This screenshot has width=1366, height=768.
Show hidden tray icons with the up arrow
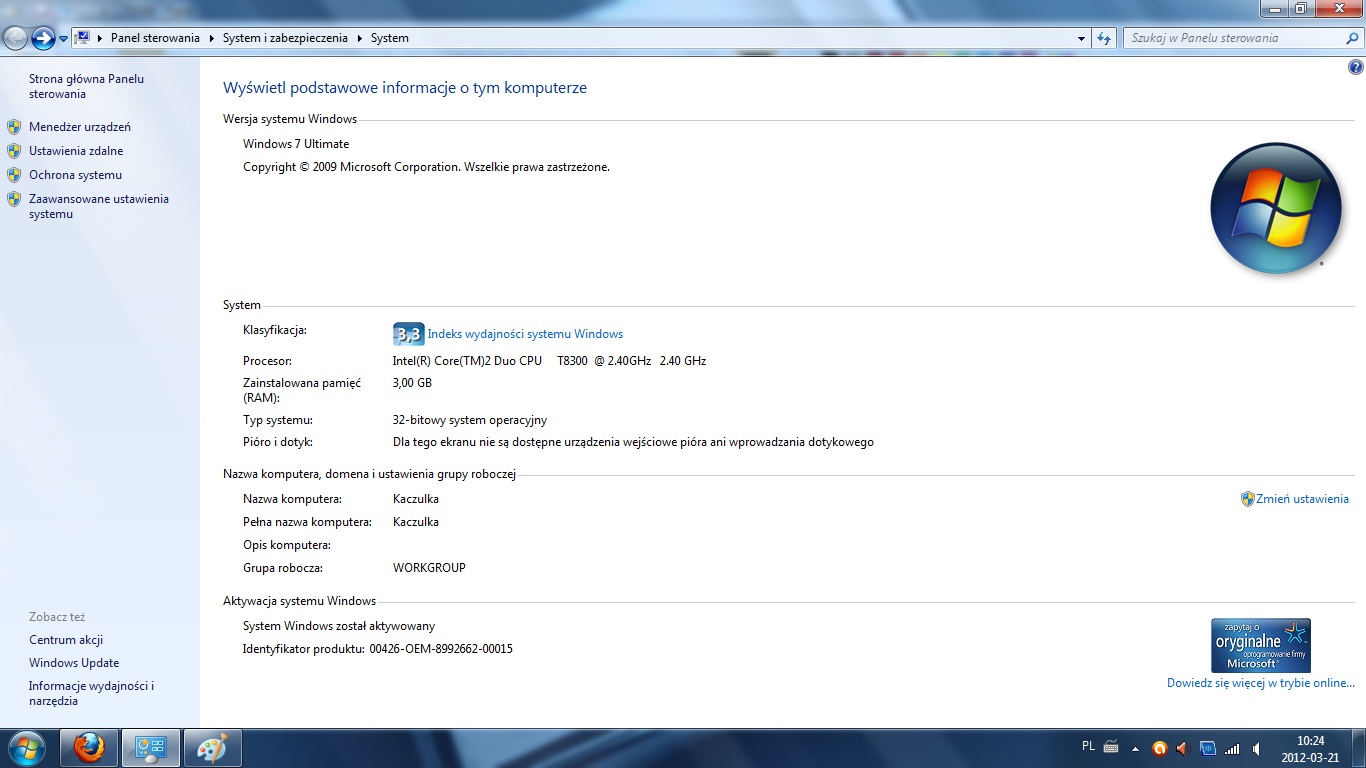1136,748
